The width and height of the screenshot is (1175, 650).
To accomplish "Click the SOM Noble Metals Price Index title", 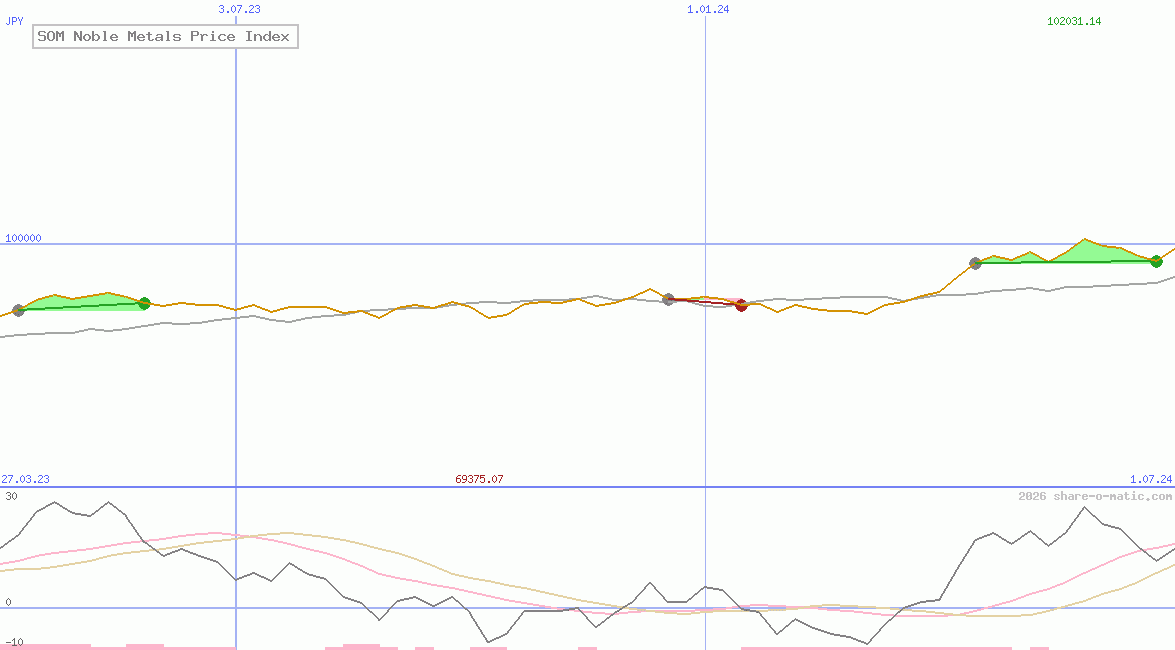I will point(164,36).
